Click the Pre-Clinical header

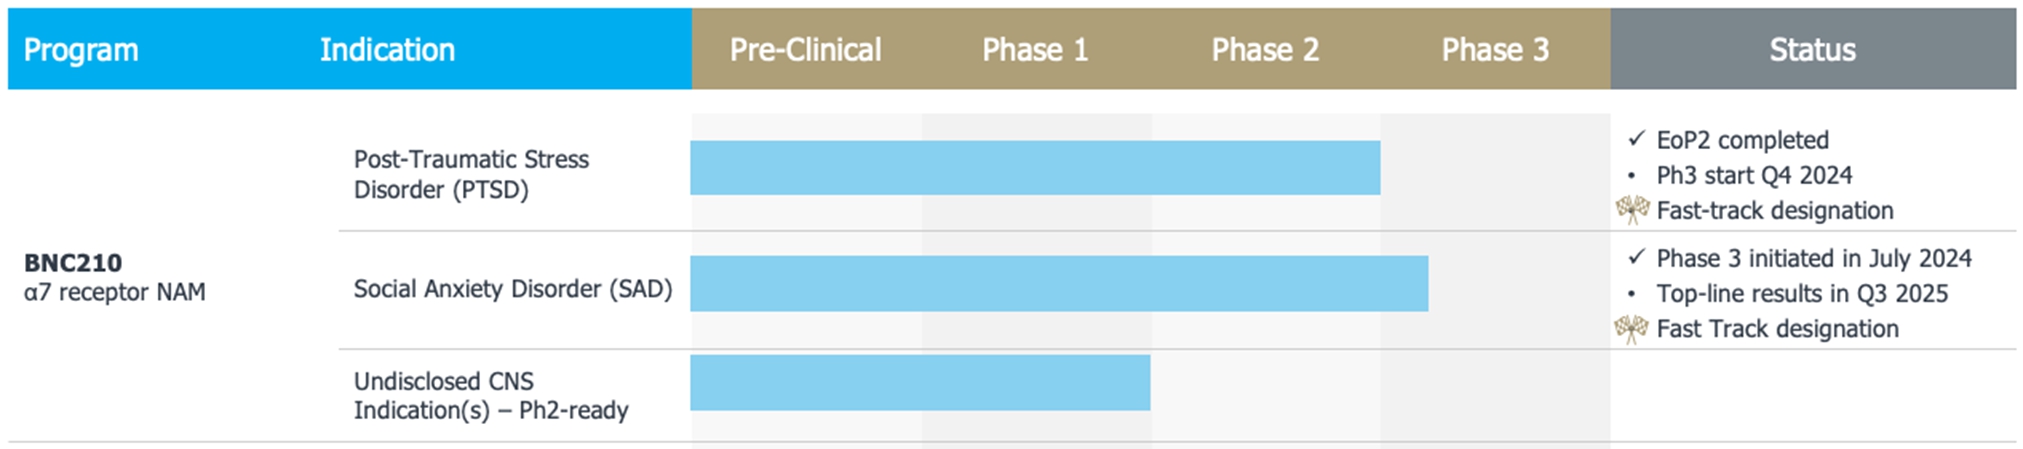[x=805, y=50]
